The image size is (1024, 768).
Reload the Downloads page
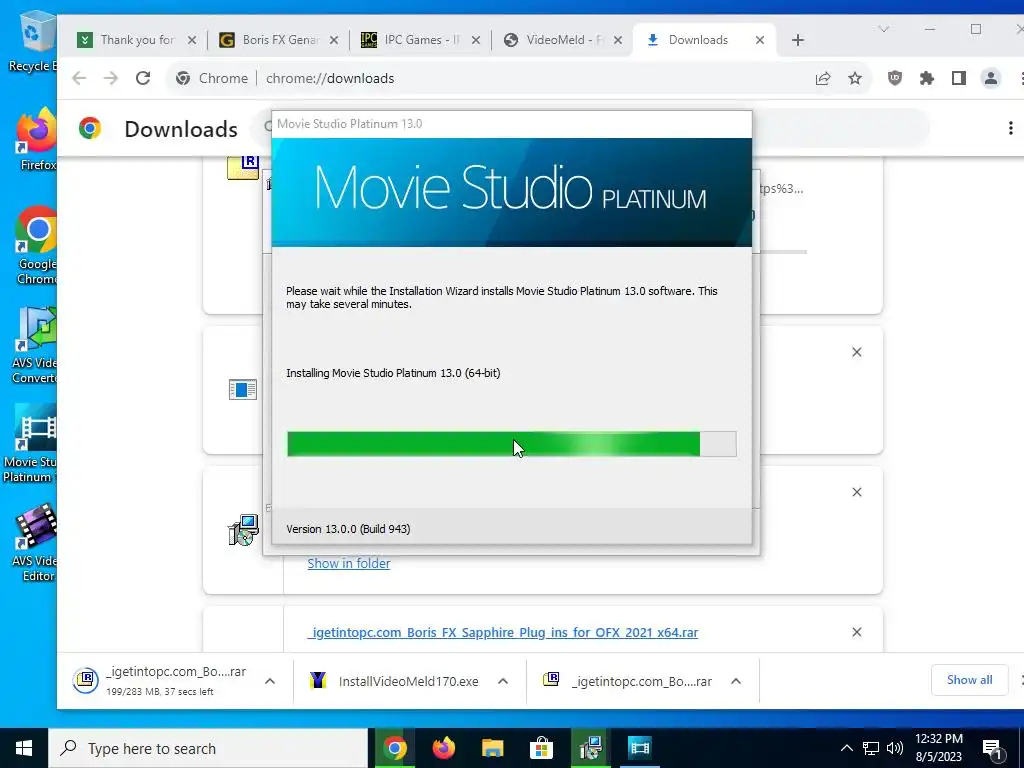point(143,78)
